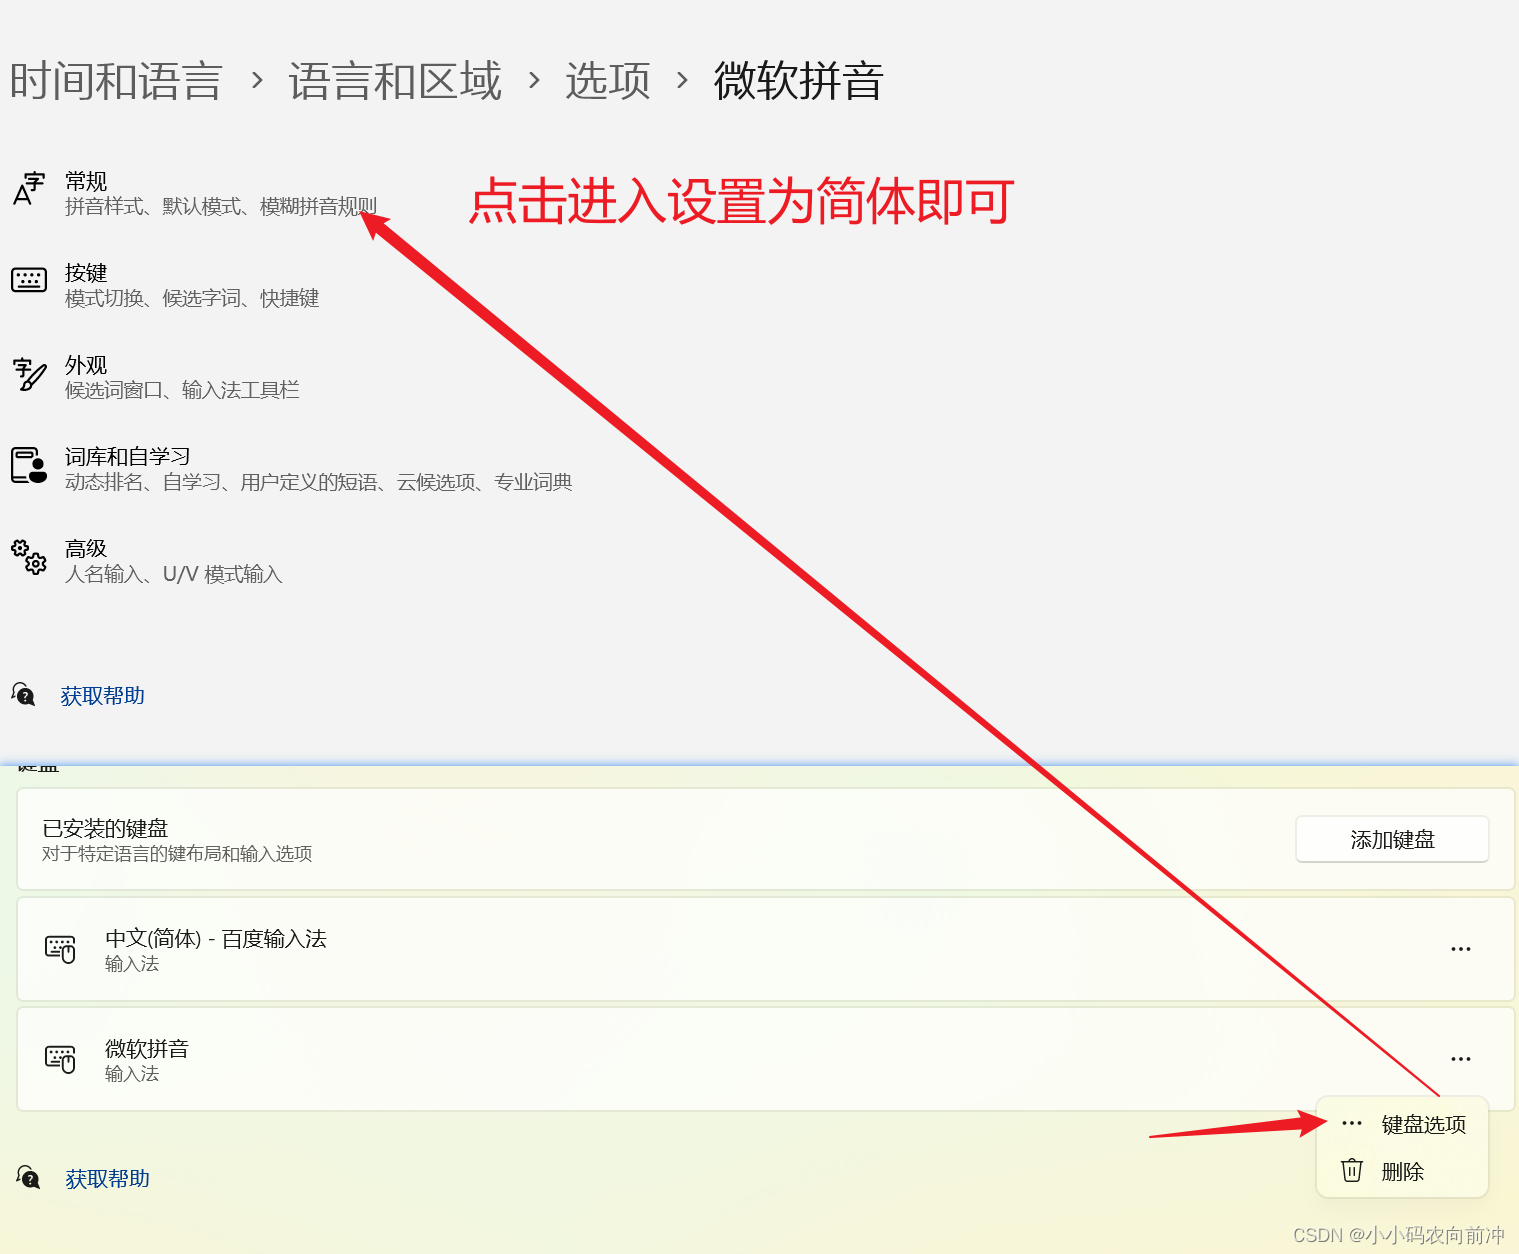This screenshot has height=1254, width=1519.
Task: Select 中文(简体) - 百度输入法 row title
Action: 216,939
